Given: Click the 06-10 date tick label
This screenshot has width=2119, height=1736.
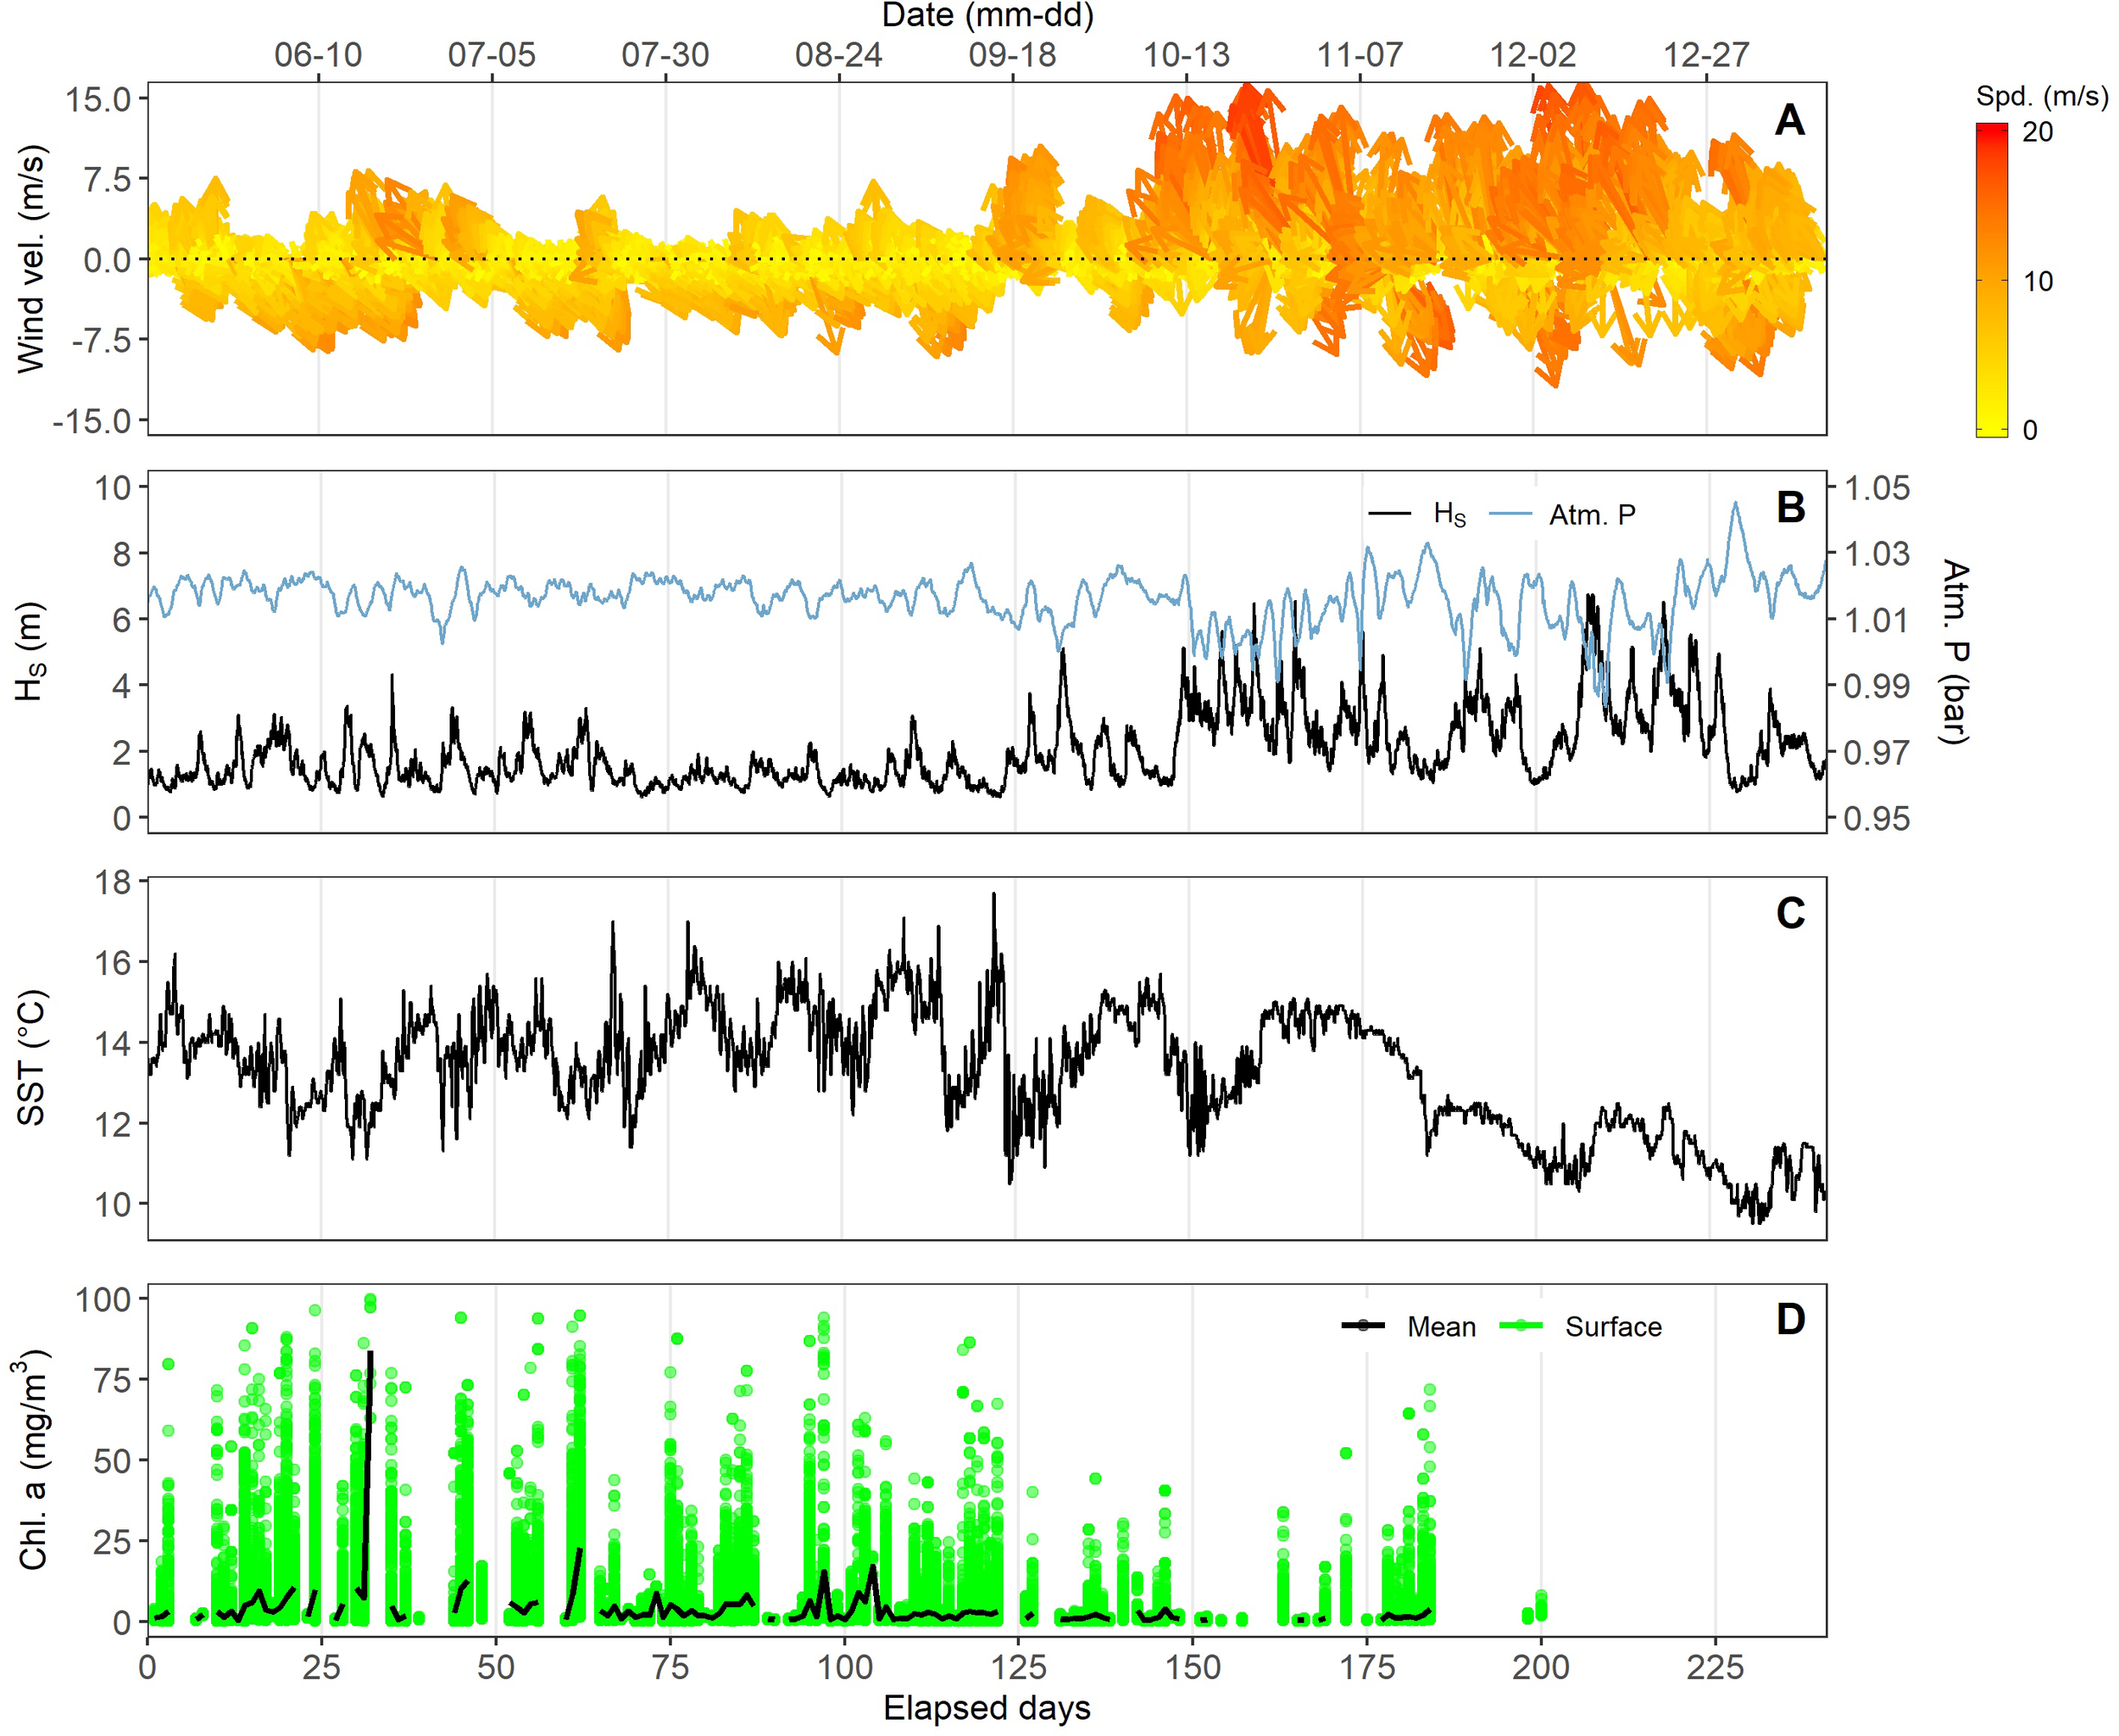Looking at the screenshot, I should pos(318,55).
